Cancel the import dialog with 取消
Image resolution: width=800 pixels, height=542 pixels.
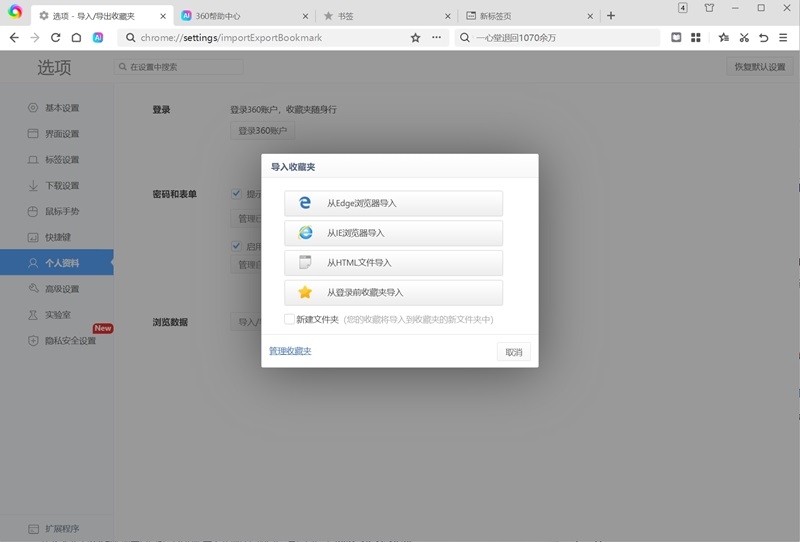[514, 352]
